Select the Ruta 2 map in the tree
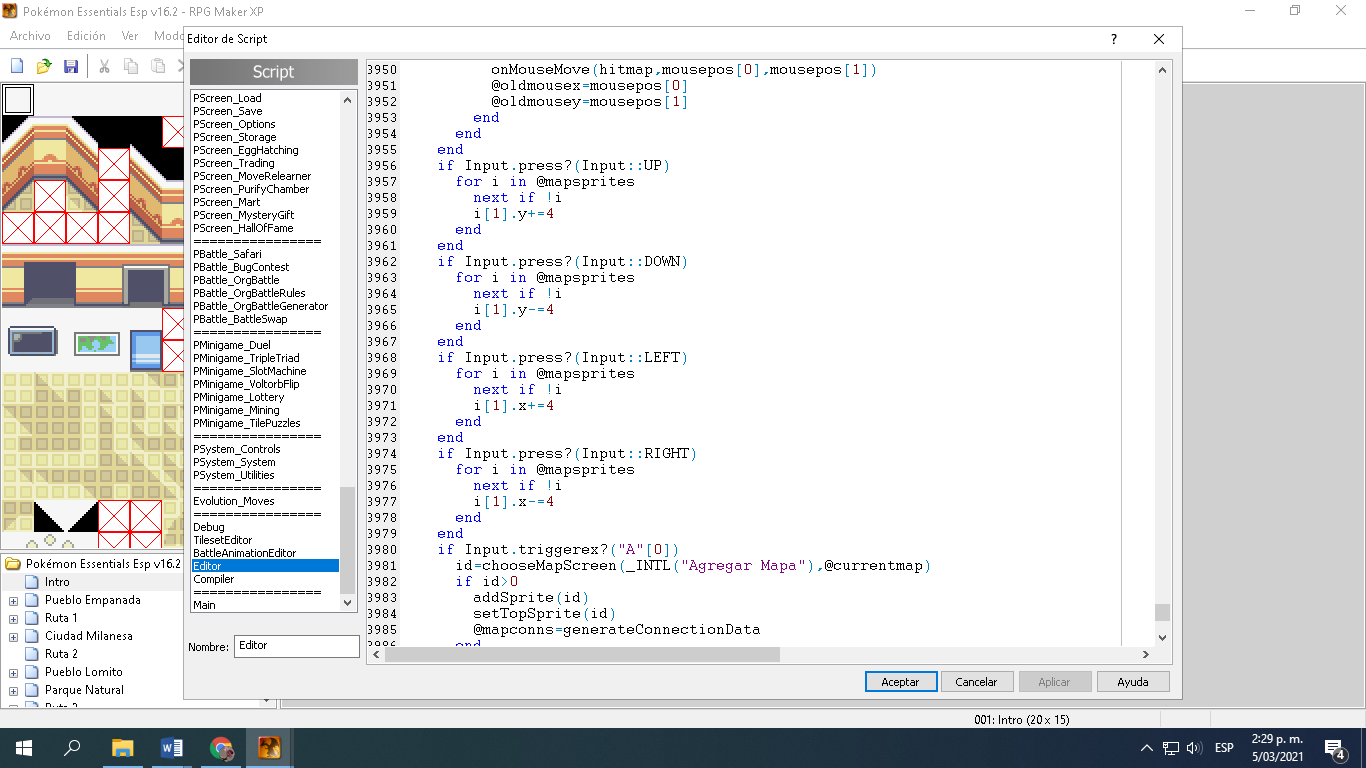The image size is (1366, 768). coord(61,654)
